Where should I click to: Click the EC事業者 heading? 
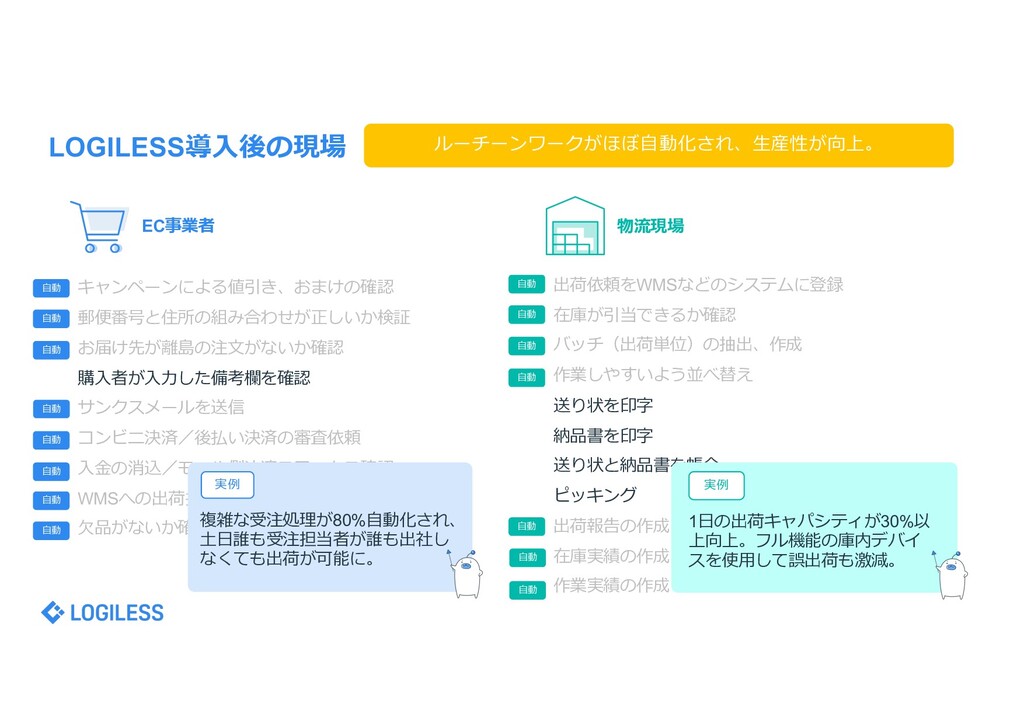coord(178,226)
